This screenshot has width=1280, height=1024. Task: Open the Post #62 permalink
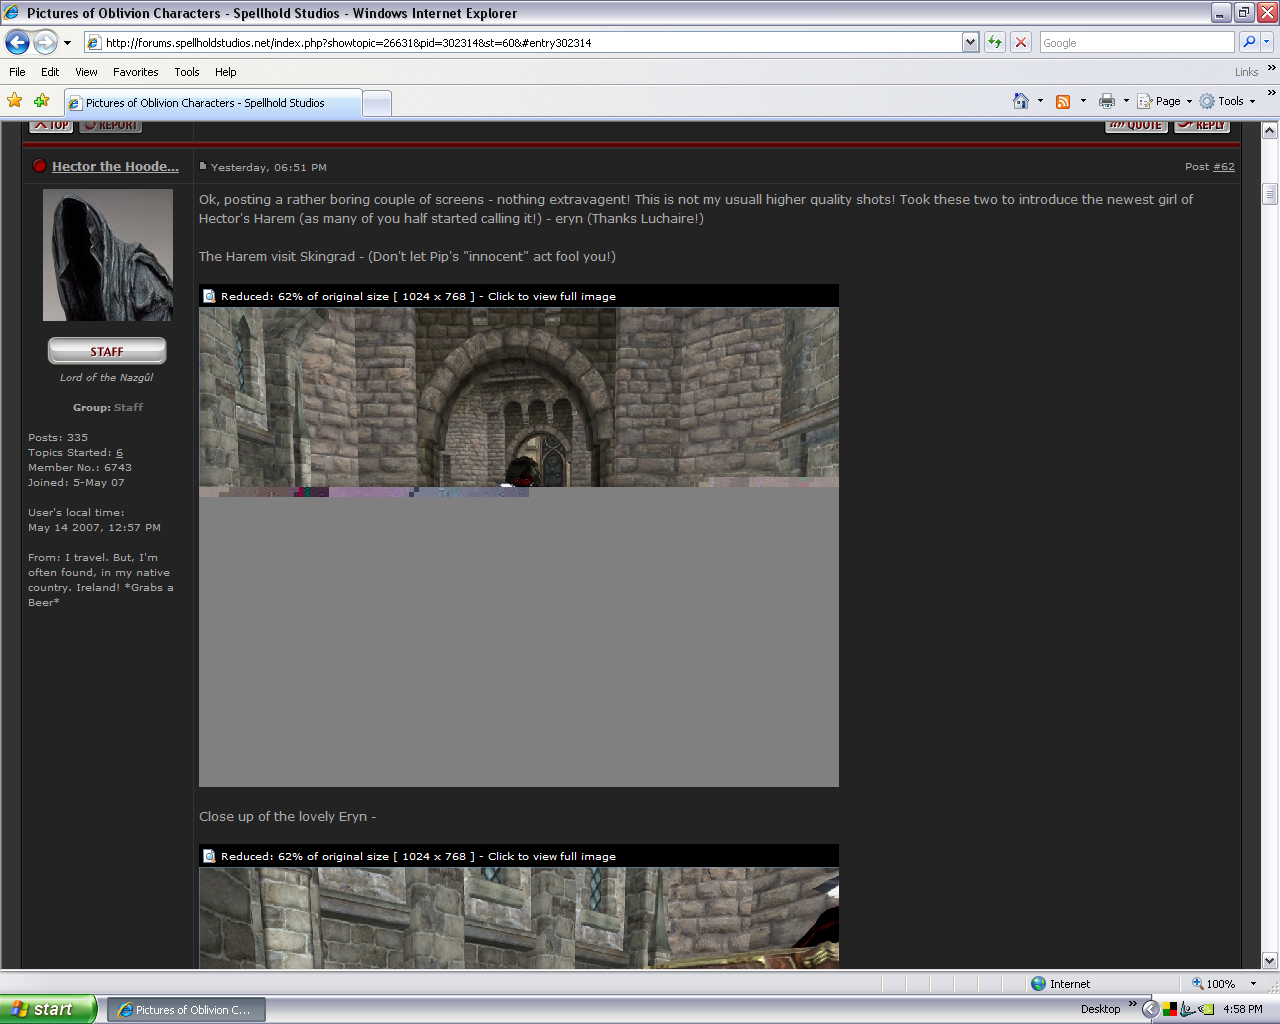[x=1223, y=167]
